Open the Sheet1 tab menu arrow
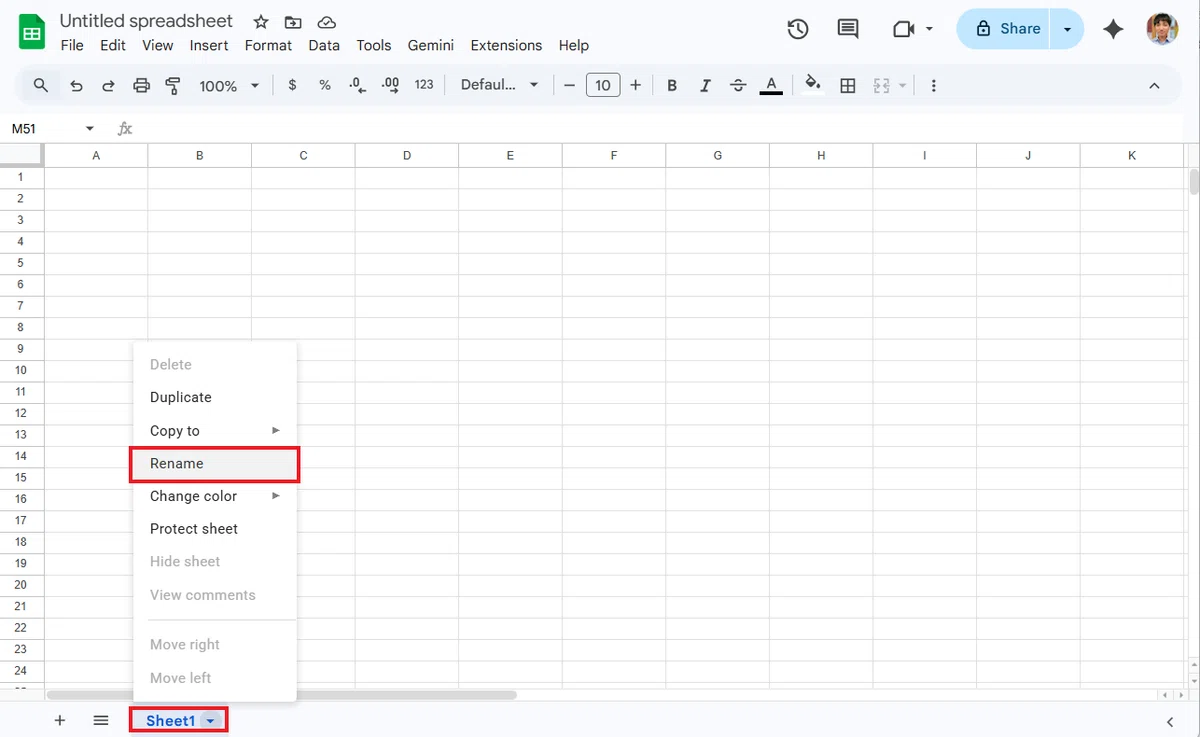 point(210,721)
